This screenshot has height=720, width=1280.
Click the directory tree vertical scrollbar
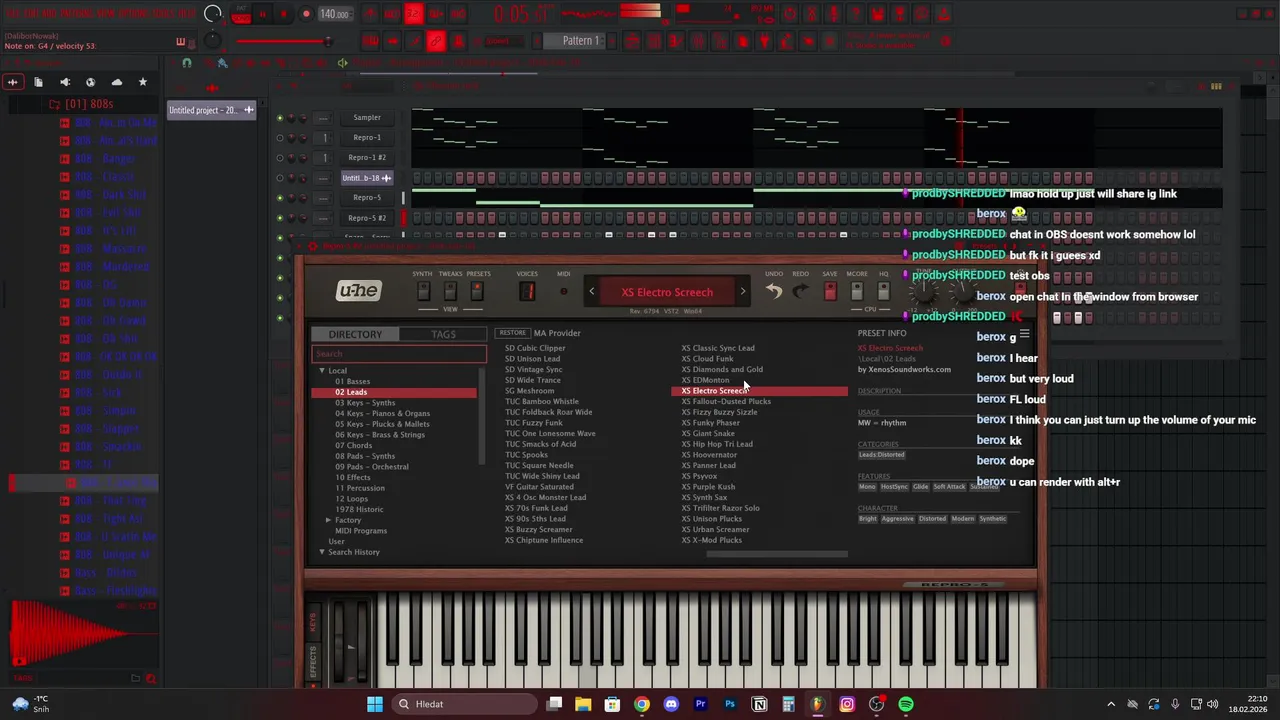coord(482,415)
